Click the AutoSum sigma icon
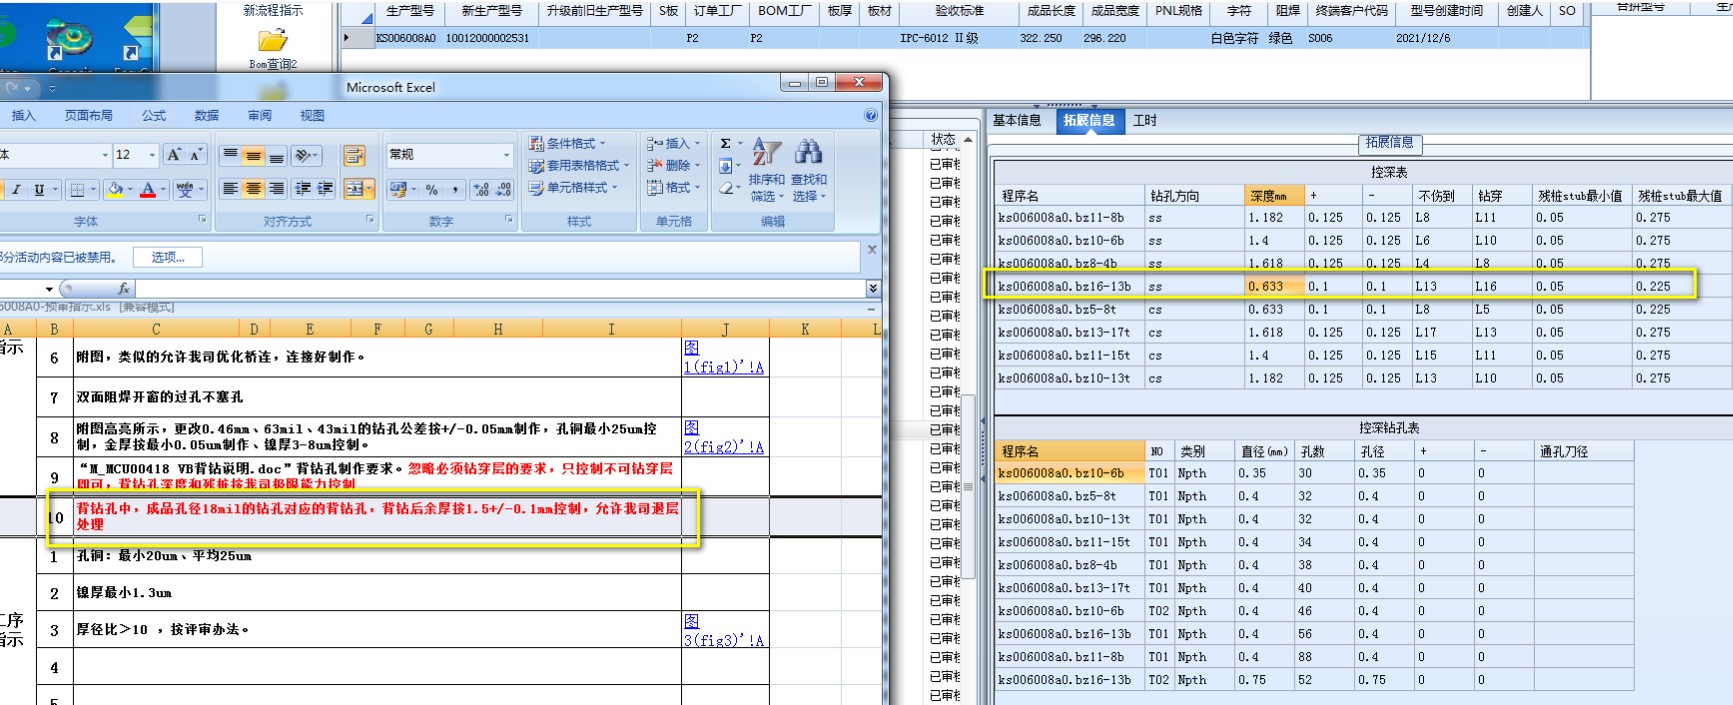 (x=726, y=144)
